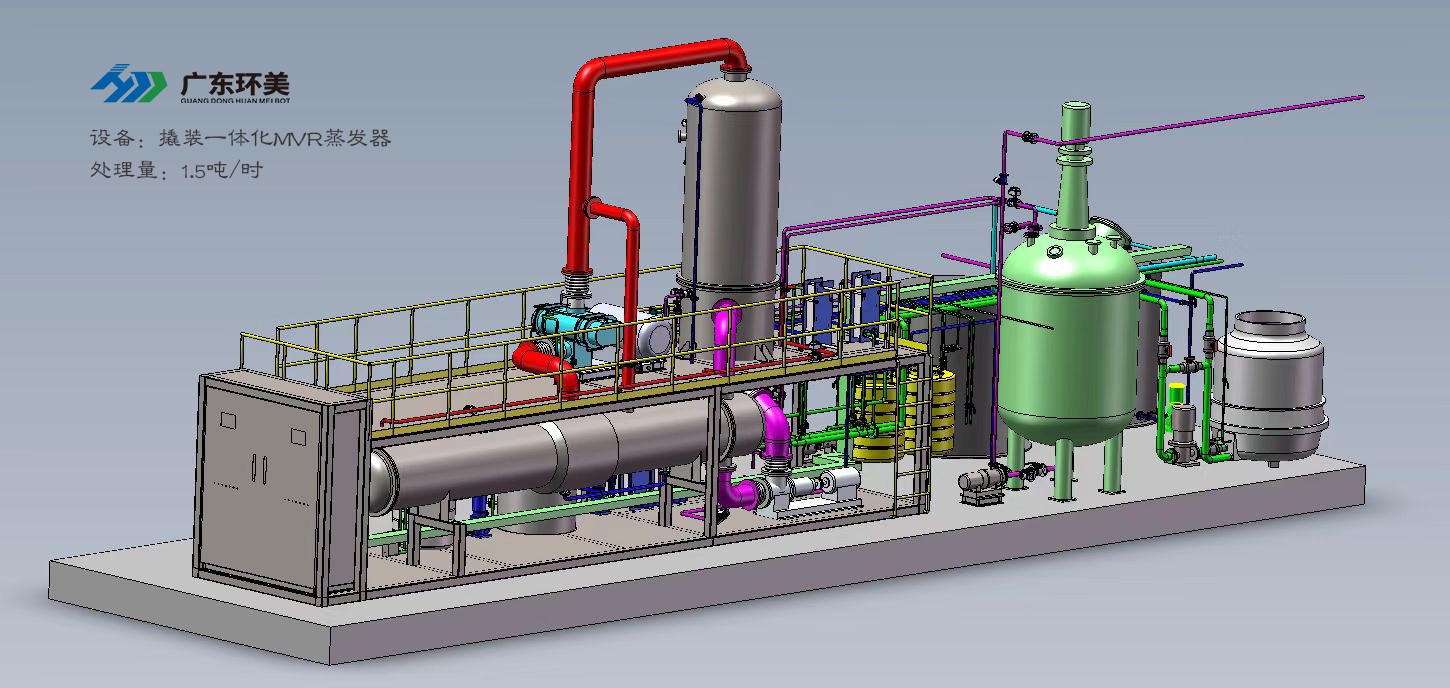Select the cyan compressor on the platform
This screenshot has height=688, width=1450.
click(x=562, y=327)
